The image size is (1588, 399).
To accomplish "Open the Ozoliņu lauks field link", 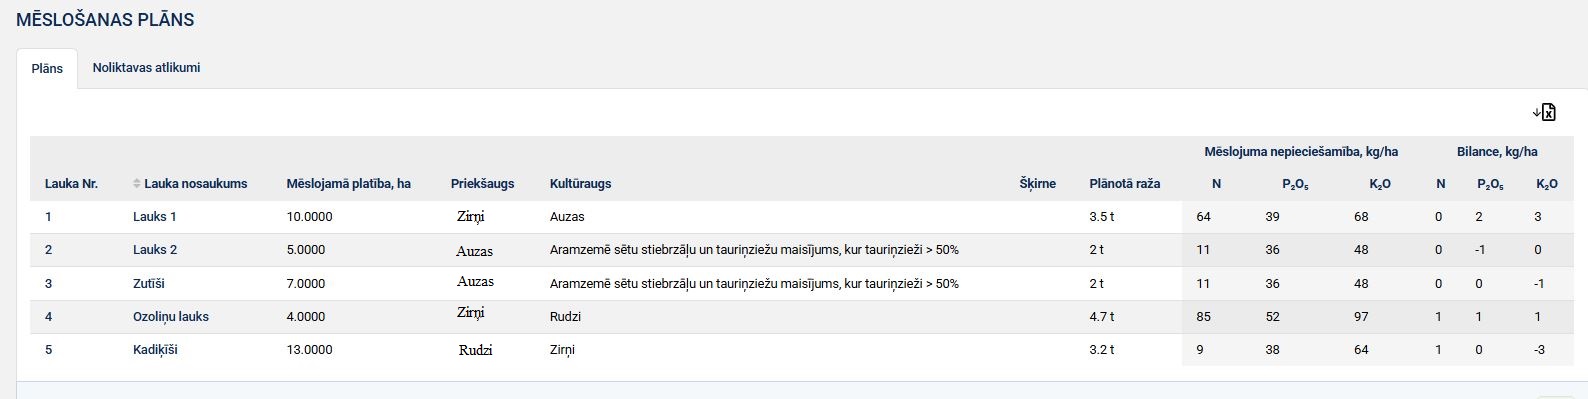I will click(x=171, y=316).
